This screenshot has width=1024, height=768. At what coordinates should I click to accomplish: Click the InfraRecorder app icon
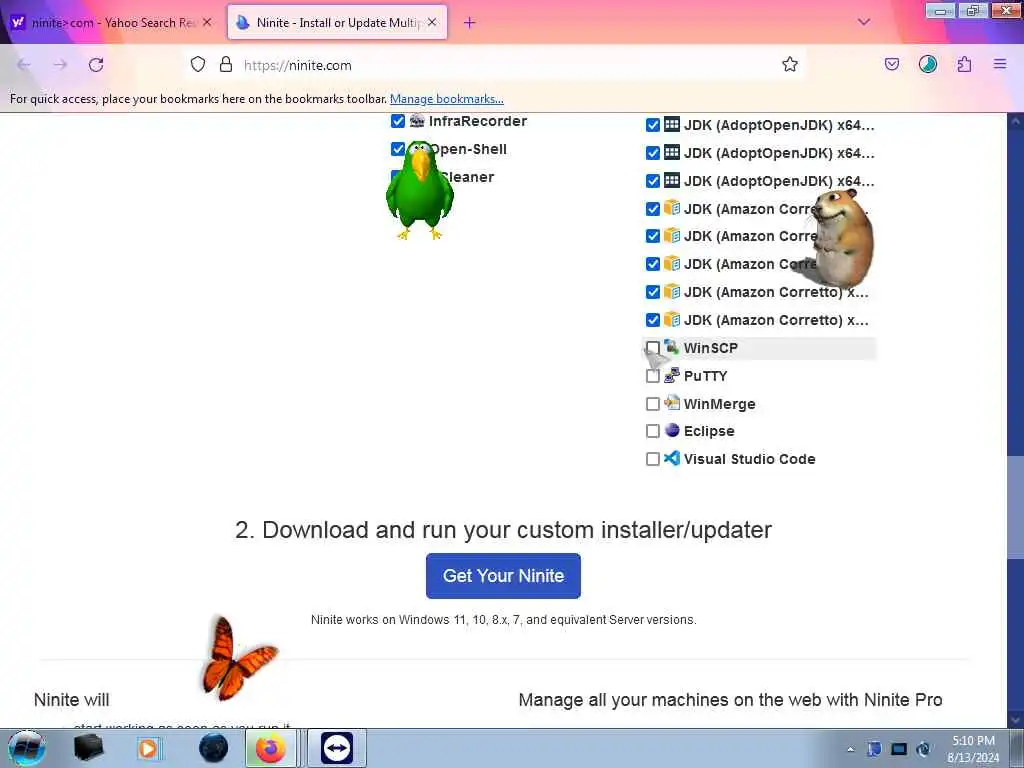(x=417, y=121)
